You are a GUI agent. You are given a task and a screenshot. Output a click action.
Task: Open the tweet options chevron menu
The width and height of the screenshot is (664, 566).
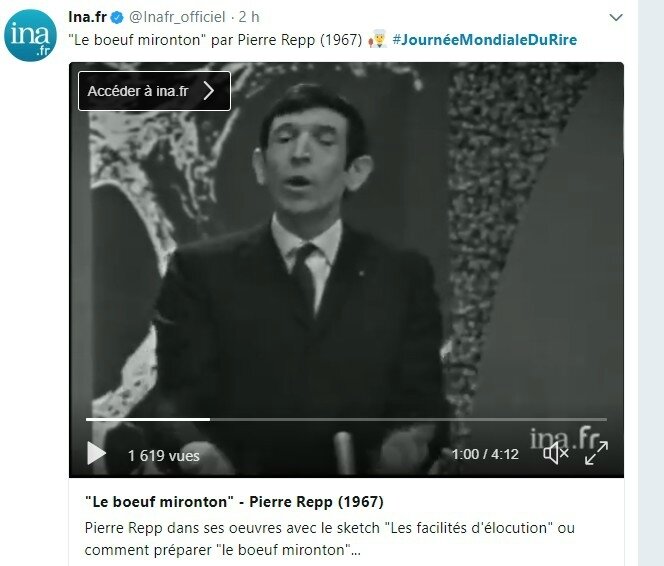[616, 17]
